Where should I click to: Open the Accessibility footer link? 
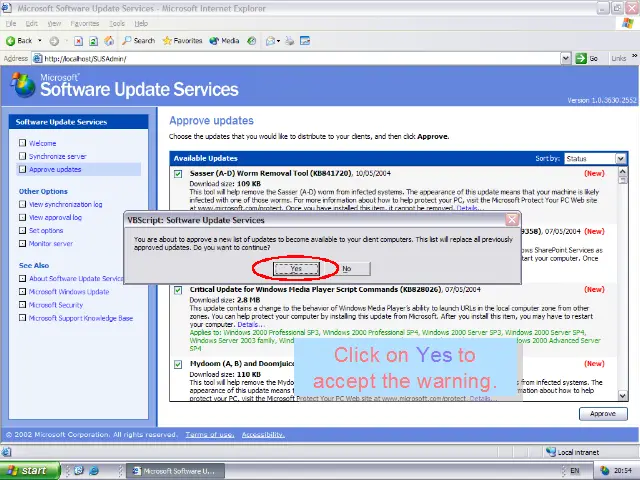point(263,435)
